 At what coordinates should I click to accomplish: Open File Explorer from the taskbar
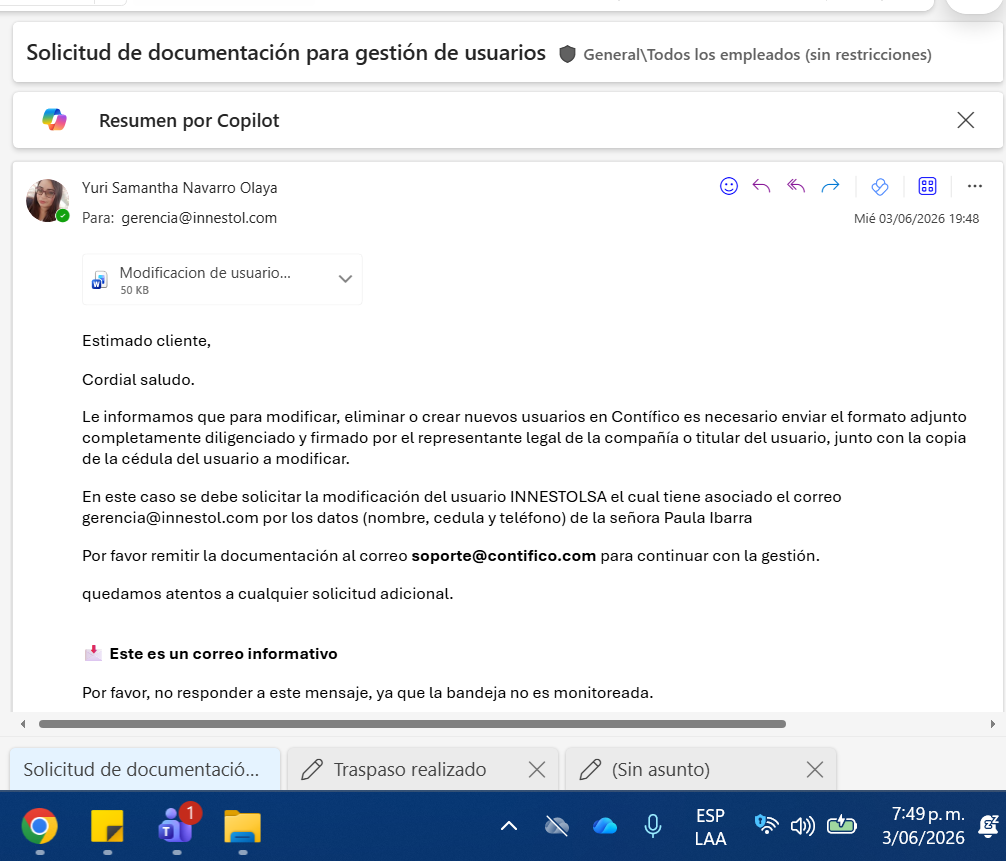[243, 826]
